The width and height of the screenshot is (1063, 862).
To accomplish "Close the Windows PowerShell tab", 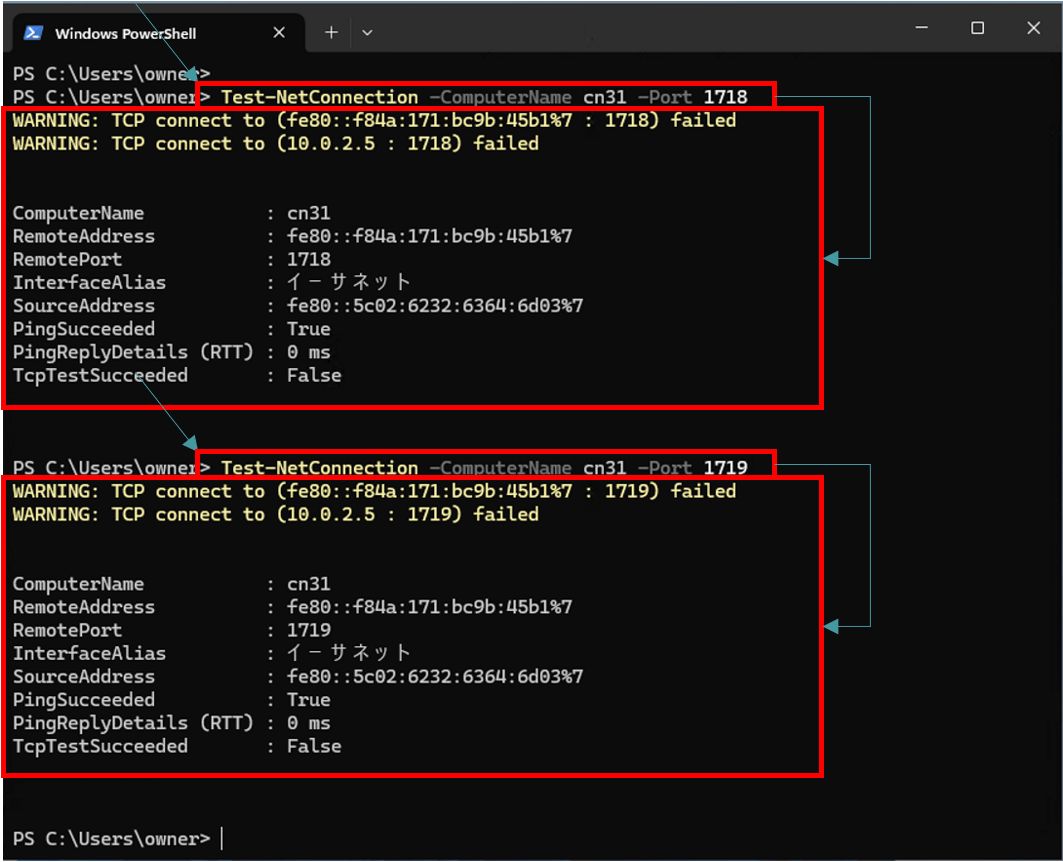I will pos(279,33).
